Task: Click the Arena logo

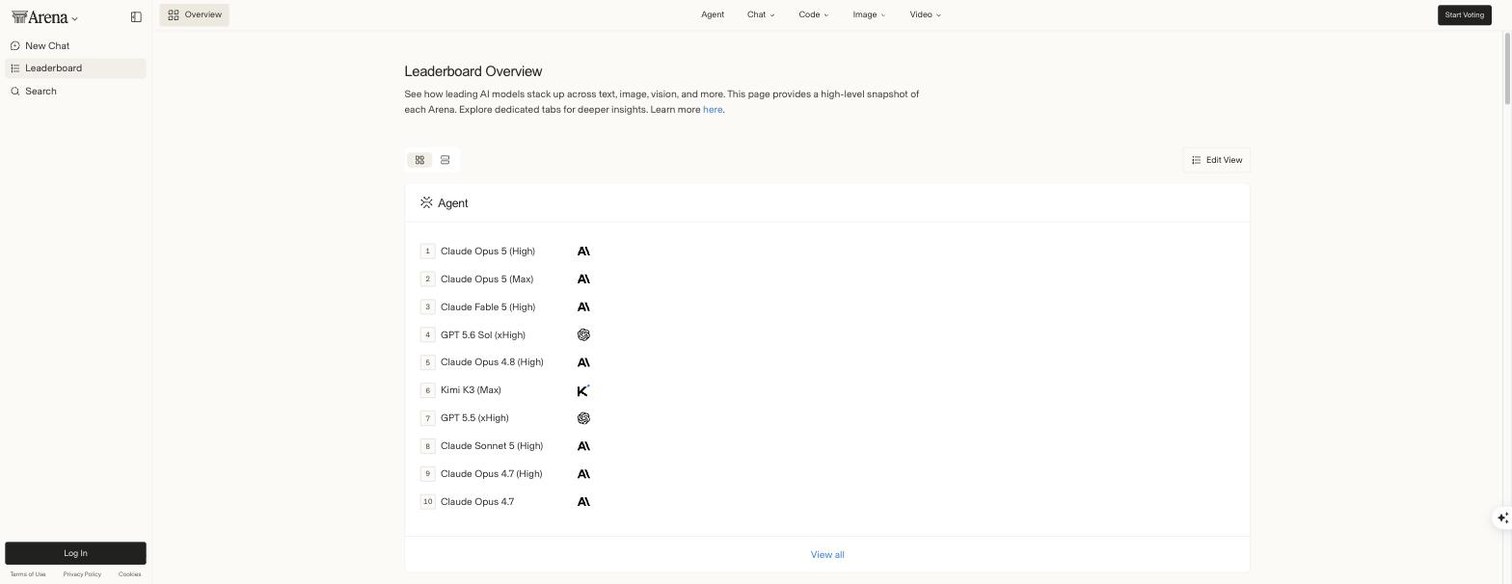Action: [x=40, y=17]
